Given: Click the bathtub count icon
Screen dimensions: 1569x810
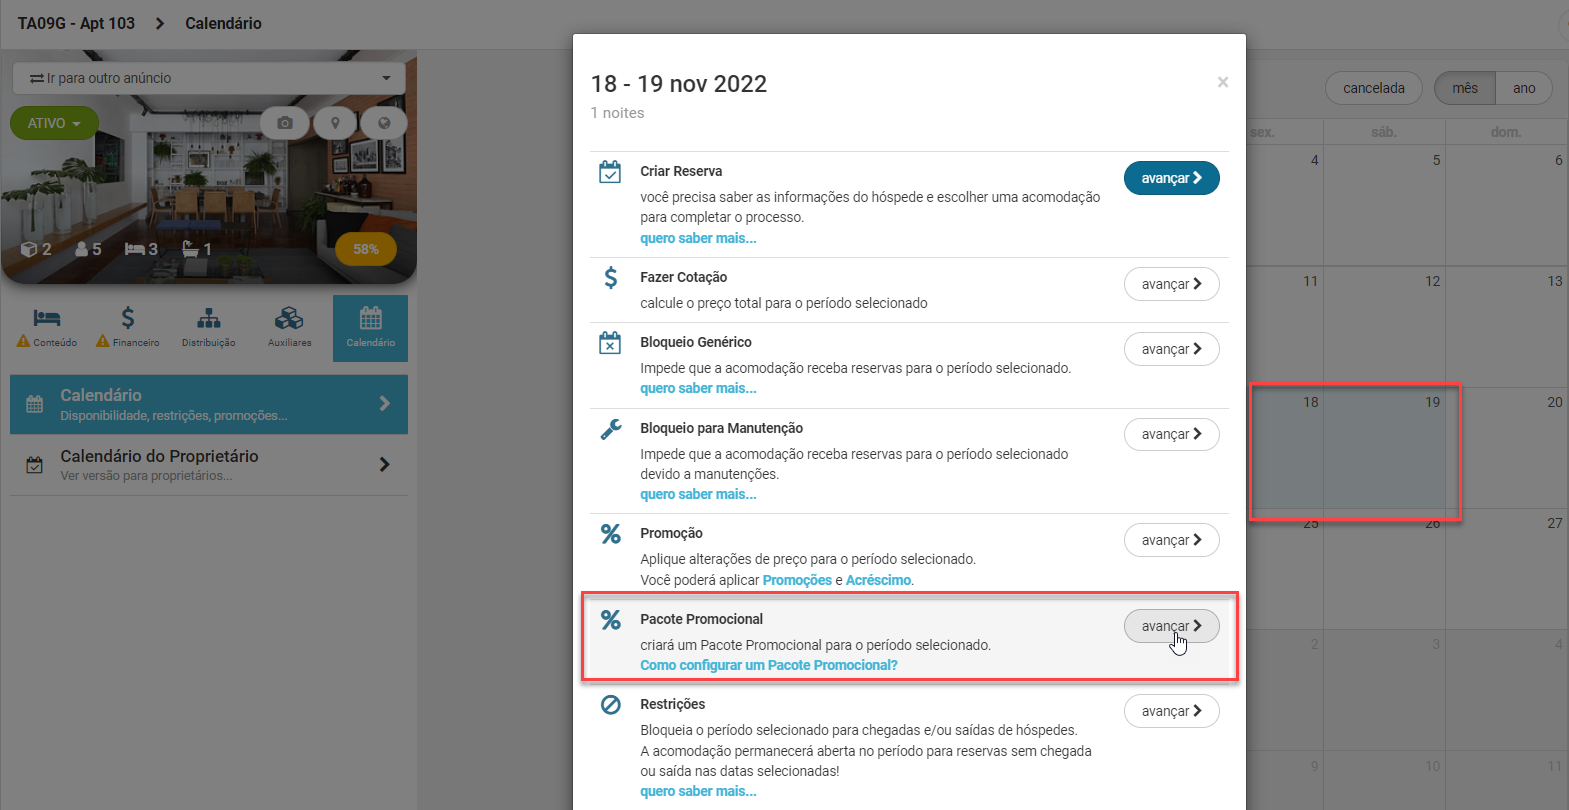Looking at the screenshot, I should (x=190, y=248).
